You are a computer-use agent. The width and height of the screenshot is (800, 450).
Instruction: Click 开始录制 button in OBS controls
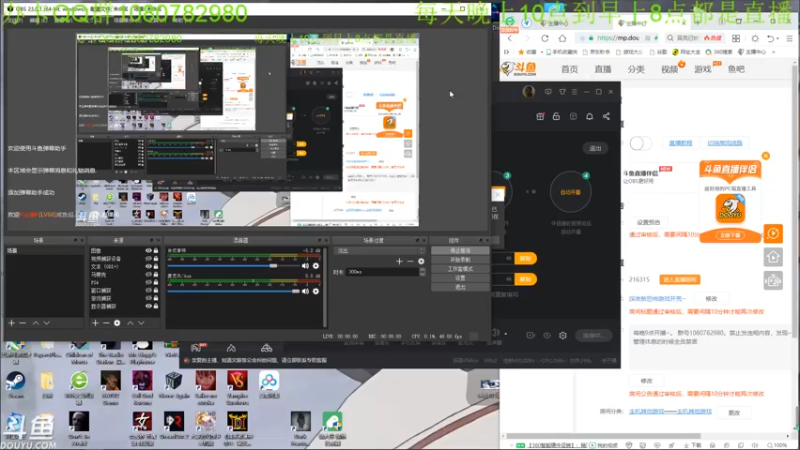click(x=460, y=260)
